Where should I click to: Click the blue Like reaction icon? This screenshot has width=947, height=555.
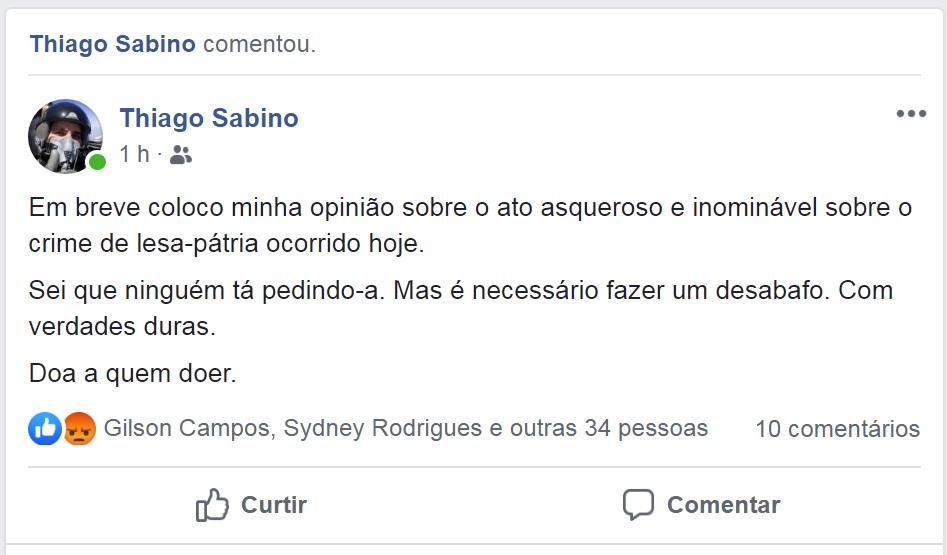45,429
